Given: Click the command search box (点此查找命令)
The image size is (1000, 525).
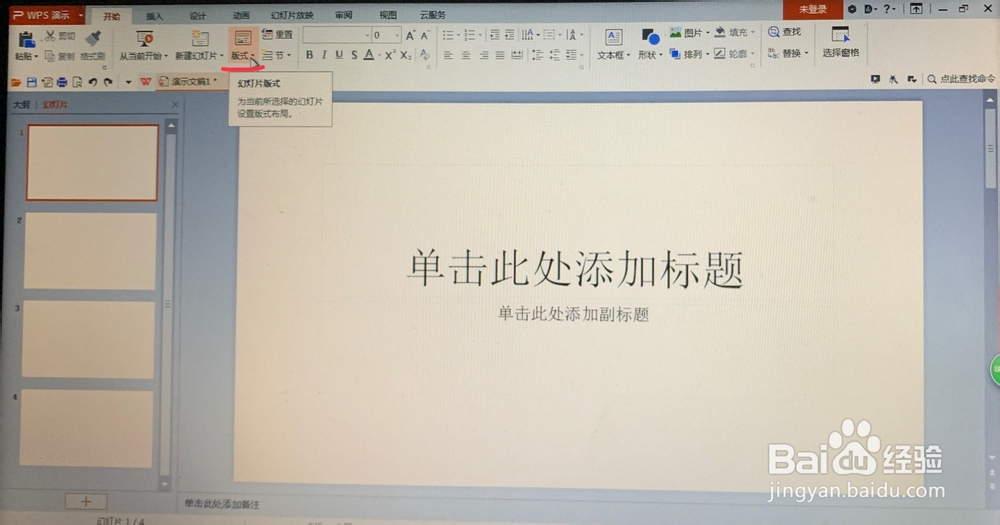Looking at the screenshot, I should tap(961, 79).
